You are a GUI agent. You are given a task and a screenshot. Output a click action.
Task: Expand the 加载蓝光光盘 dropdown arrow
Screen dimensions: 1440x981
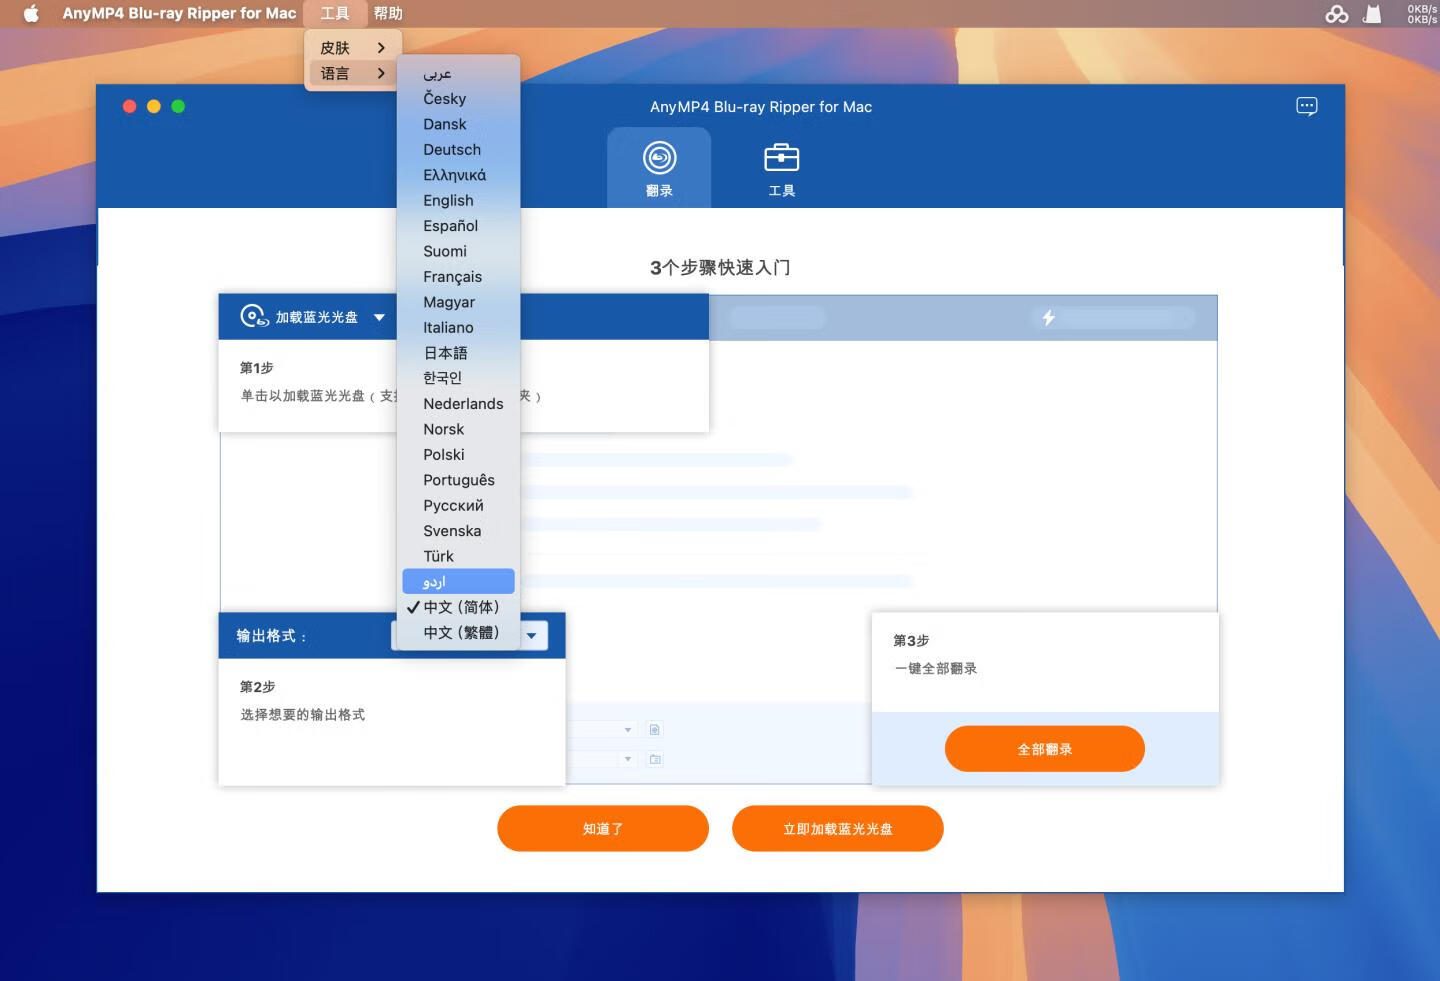379,318
